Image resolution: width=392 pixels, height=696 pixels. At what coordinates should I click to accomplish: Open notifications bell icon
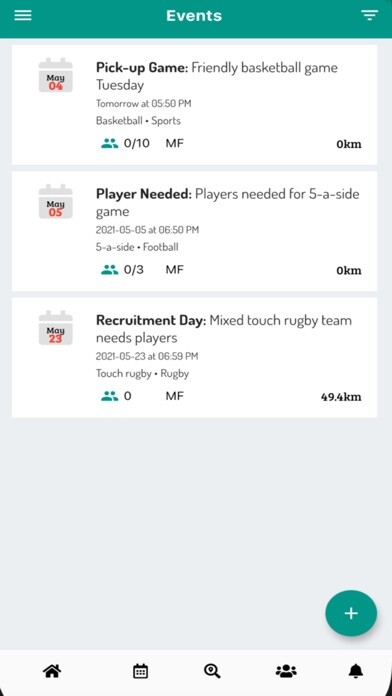point(356,671)
